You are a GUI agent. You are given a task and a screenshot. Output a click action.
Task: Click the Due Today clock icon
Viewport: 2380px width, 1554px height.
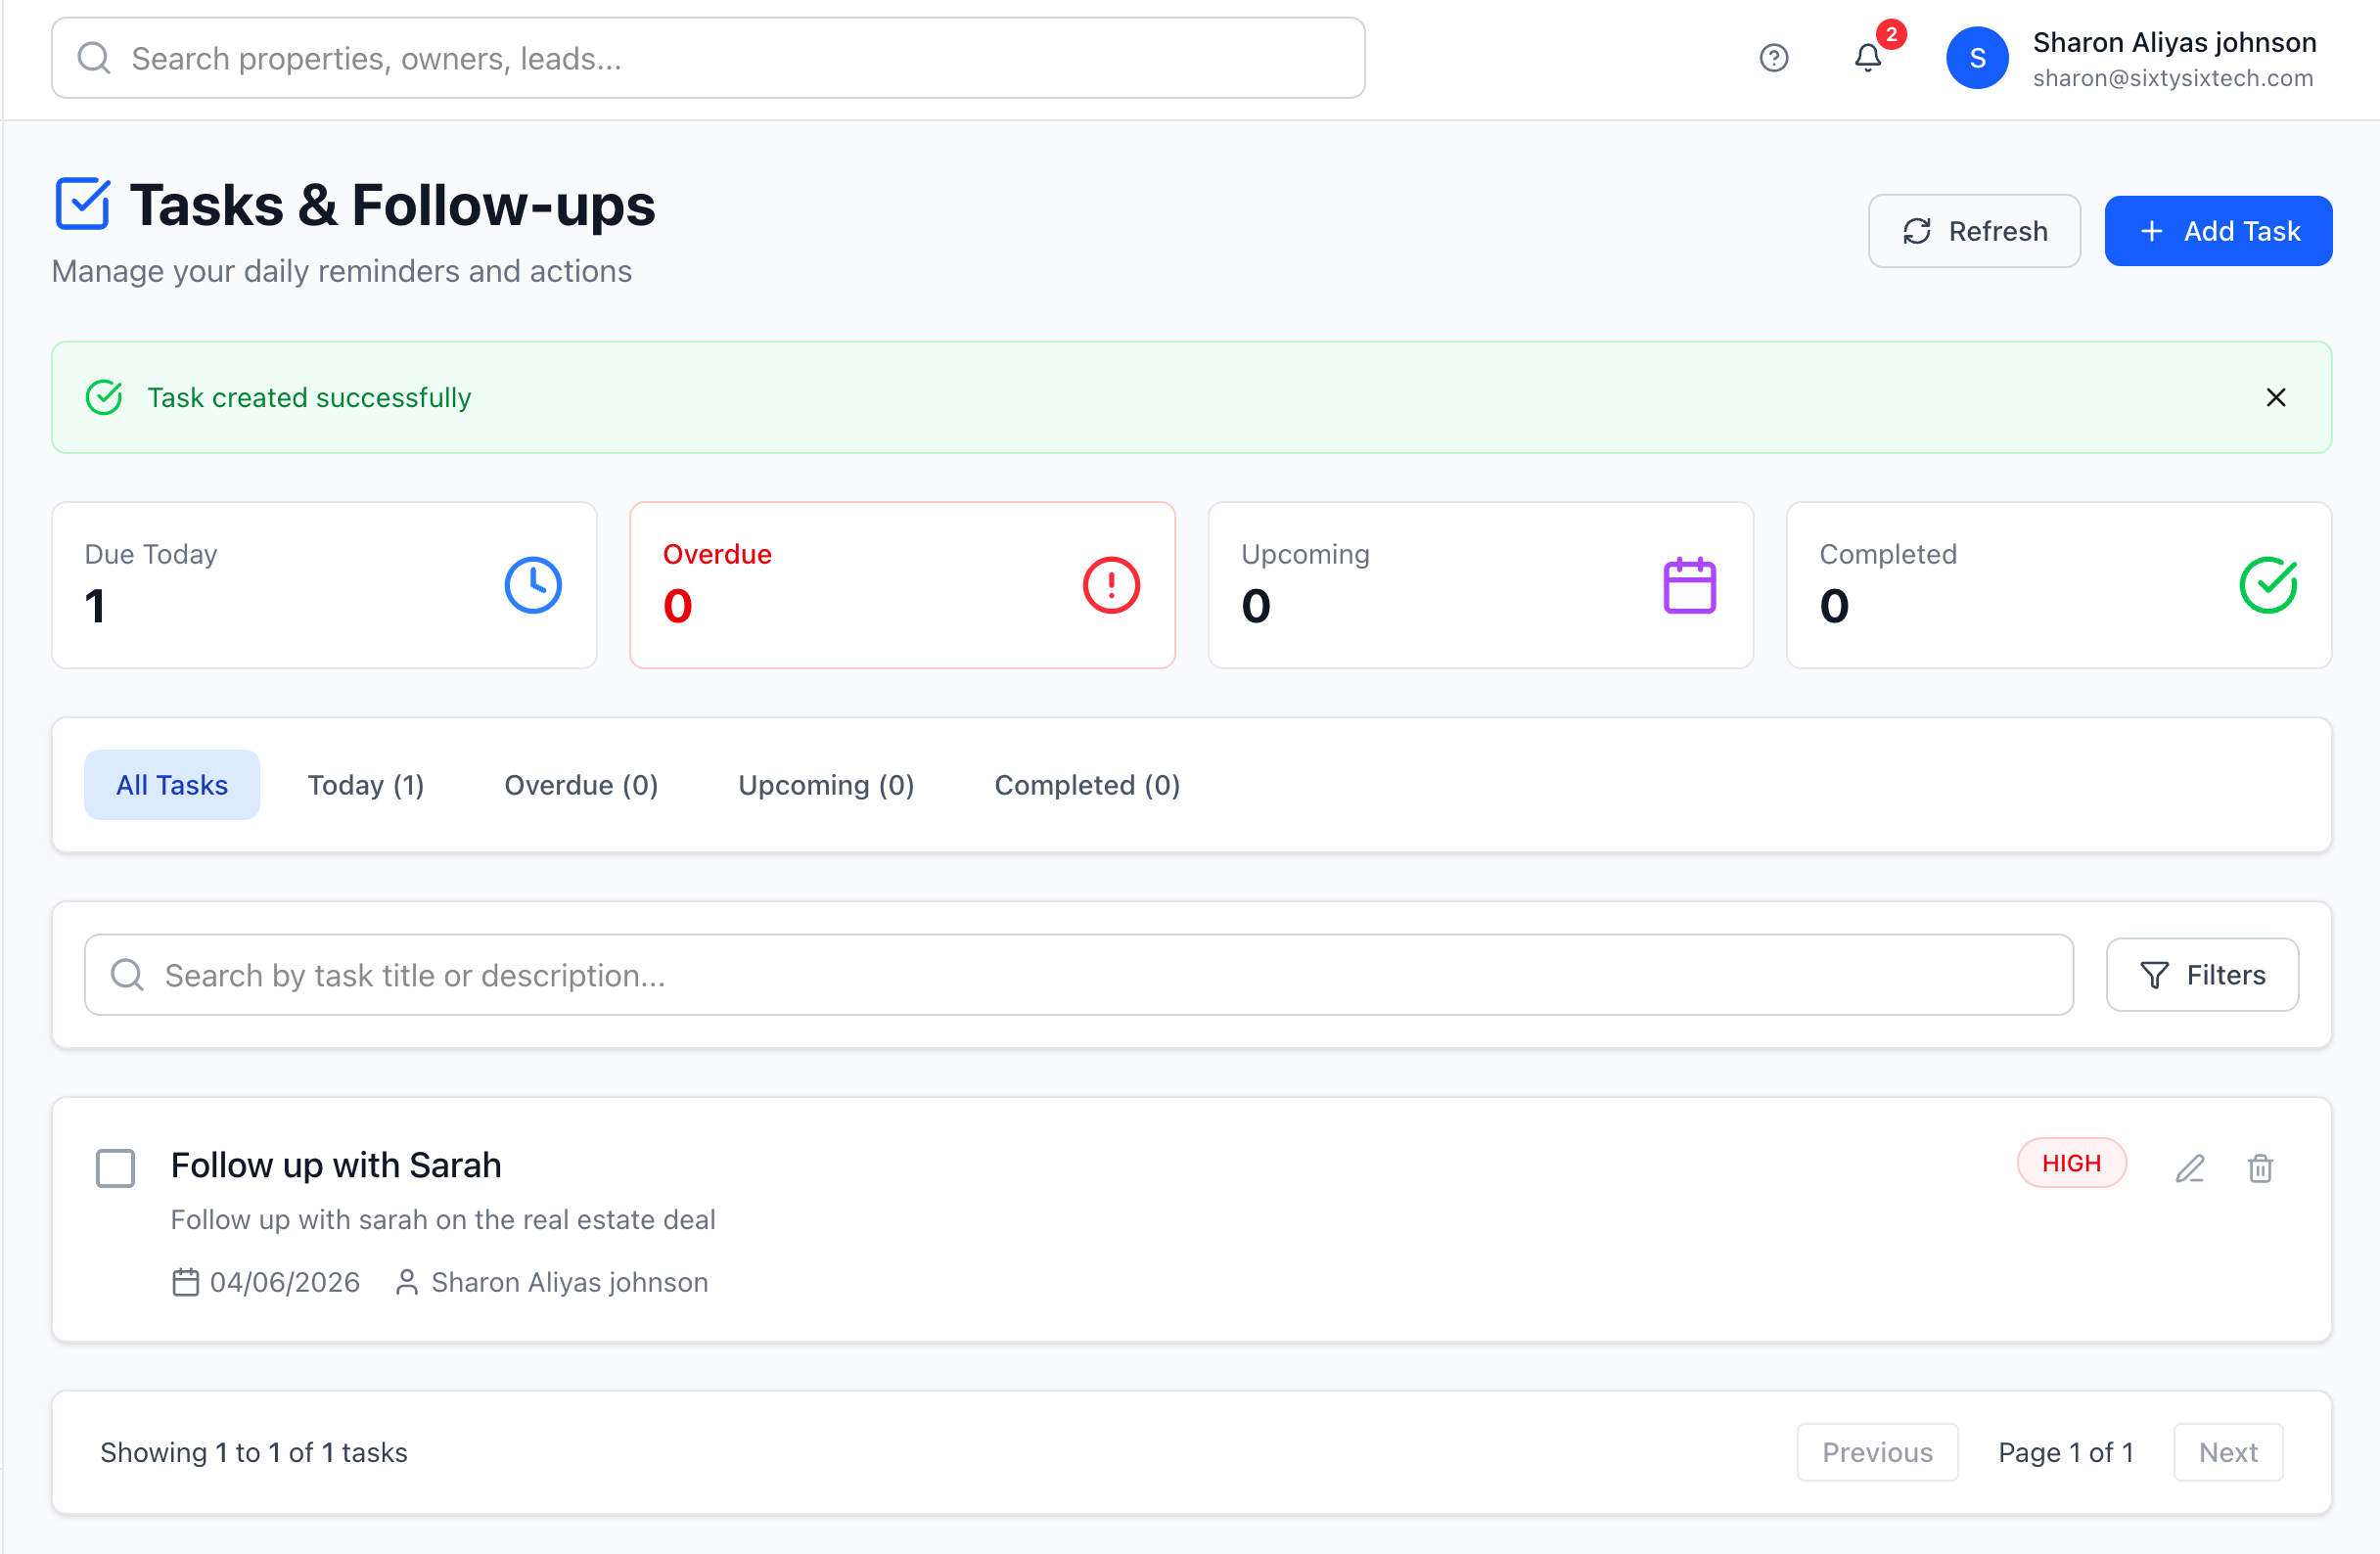point(533,585)
